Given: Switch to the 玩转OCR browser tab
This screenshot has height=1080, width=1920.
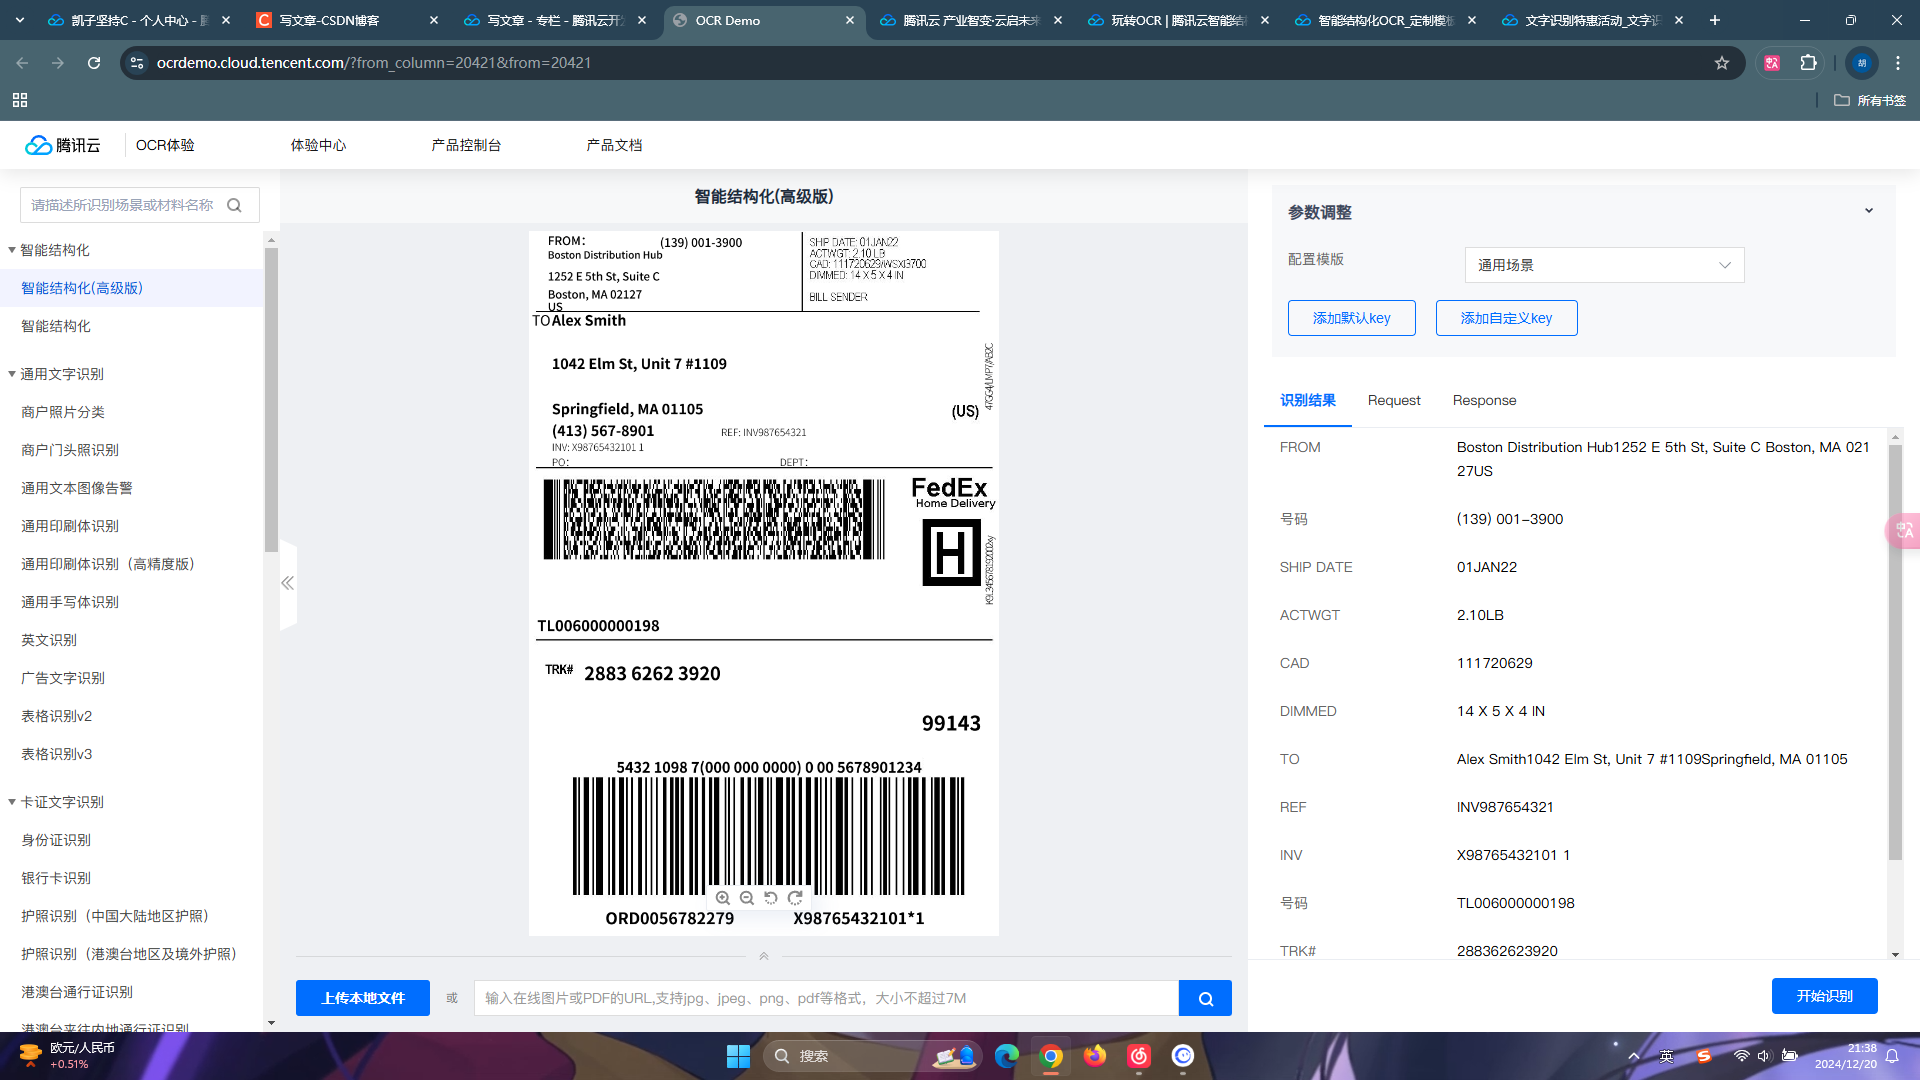Looking at the screenshot, I should click(1178, 20).
